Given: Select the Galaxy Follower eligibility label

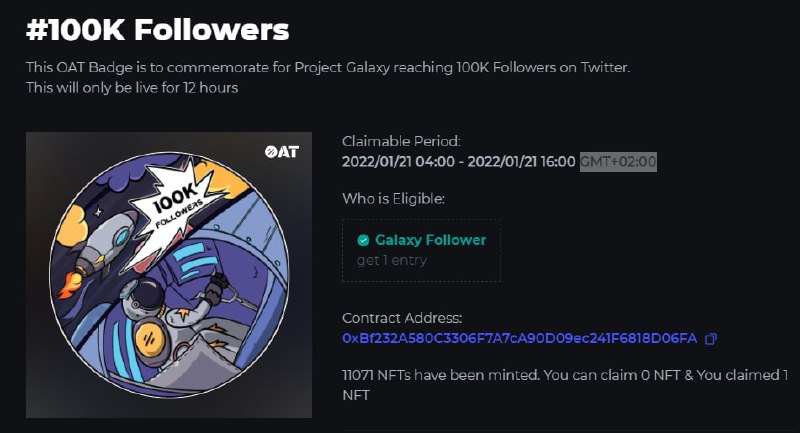Looking at the screenshot, I should tap(431, 240).
